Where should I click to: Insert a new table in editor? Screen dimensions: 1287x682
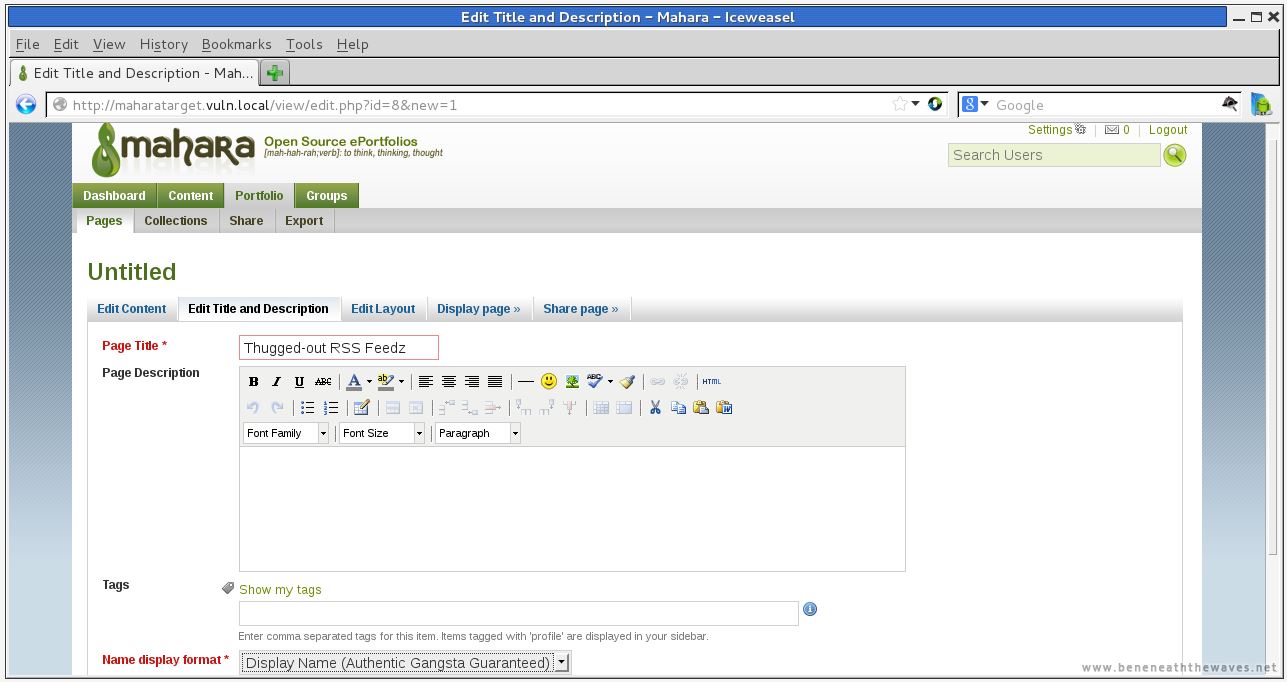click(x=362, y=407)
